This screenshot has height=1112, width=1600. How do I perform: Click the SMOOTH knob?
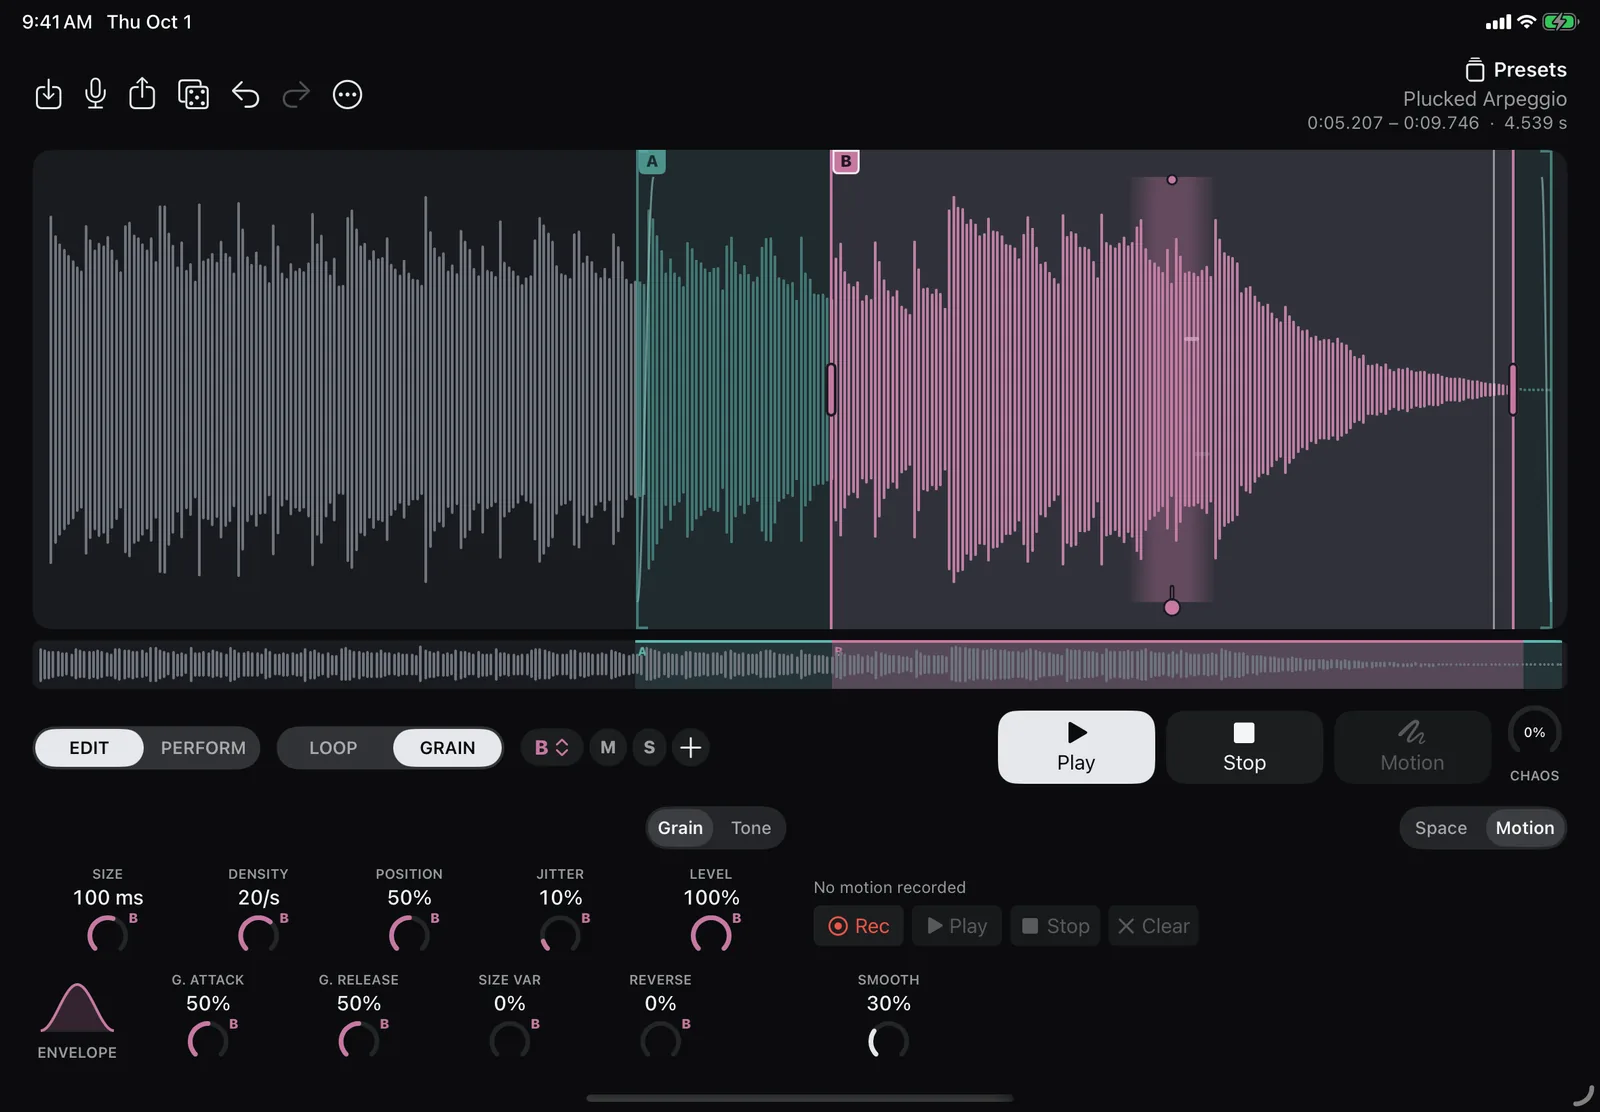[888, 1041]
